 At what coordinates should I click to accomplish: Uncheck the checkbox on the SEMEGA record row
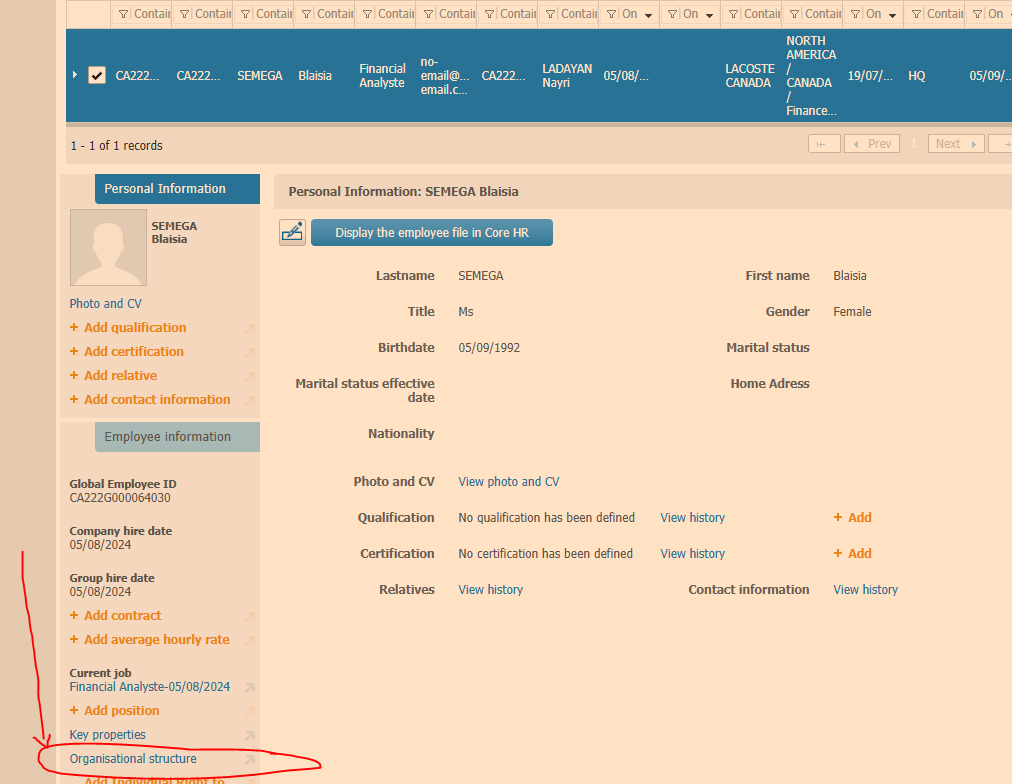[96, 74]
